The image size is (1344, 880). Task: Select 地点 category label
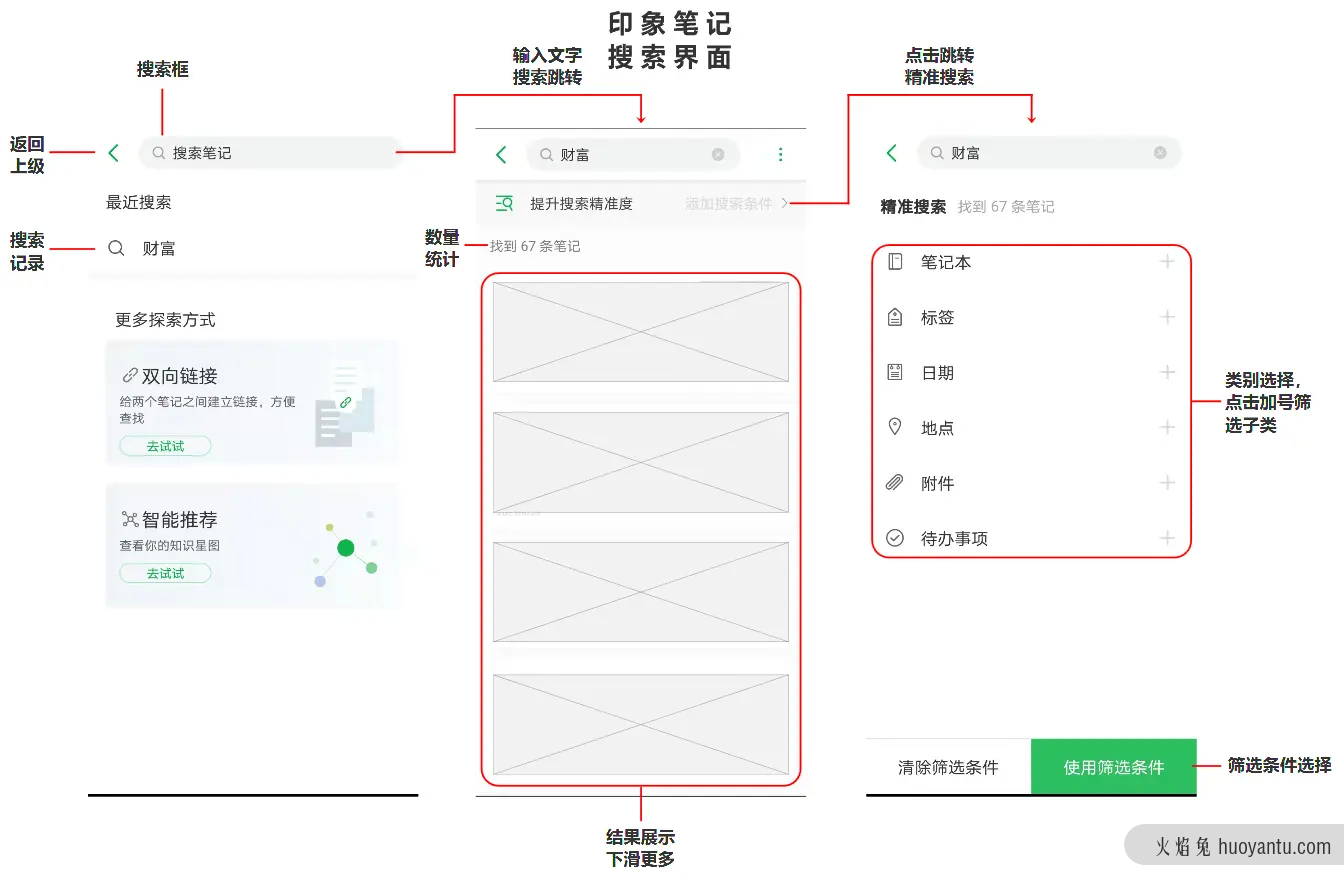[937, 428]
